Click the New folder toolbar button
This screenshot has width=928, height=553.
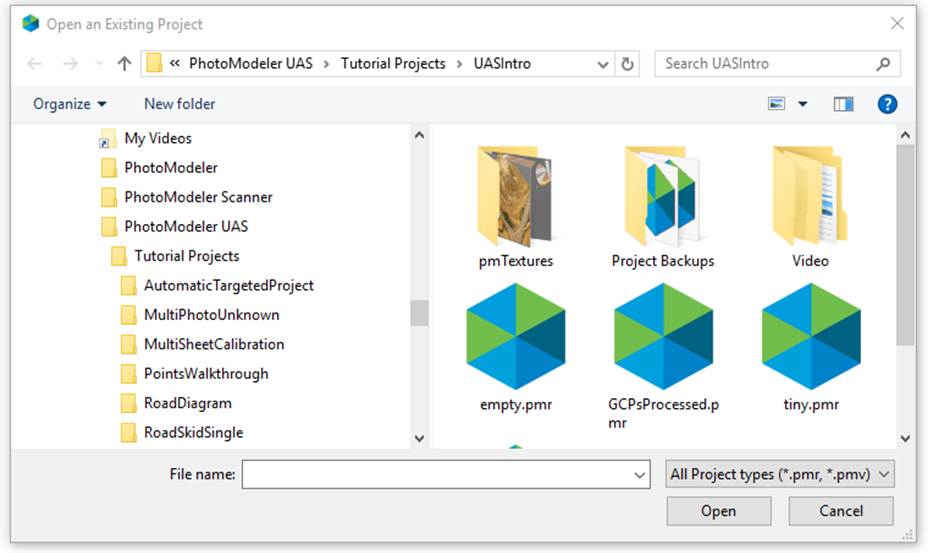click(x=179, y=104)
